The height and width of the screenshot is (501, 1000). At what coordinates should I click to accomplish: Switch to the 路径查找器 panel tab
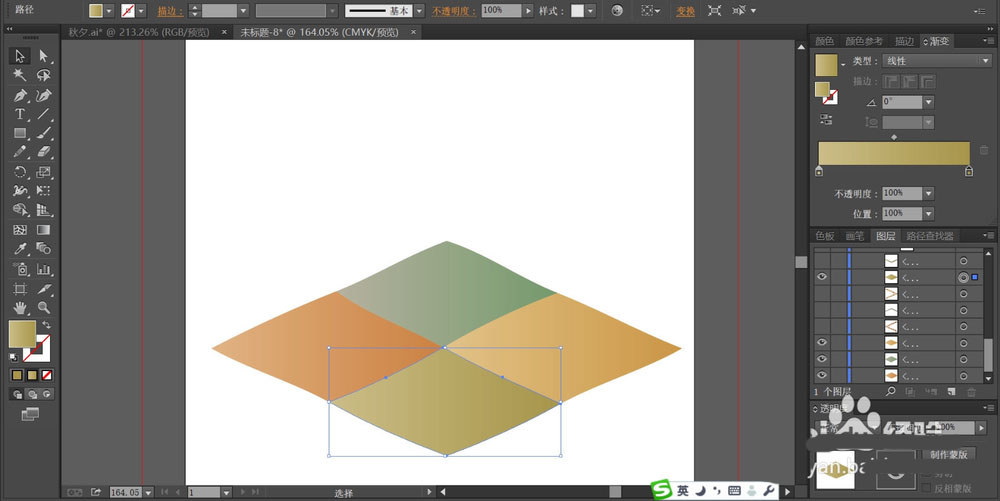click(x=930, y=236)
